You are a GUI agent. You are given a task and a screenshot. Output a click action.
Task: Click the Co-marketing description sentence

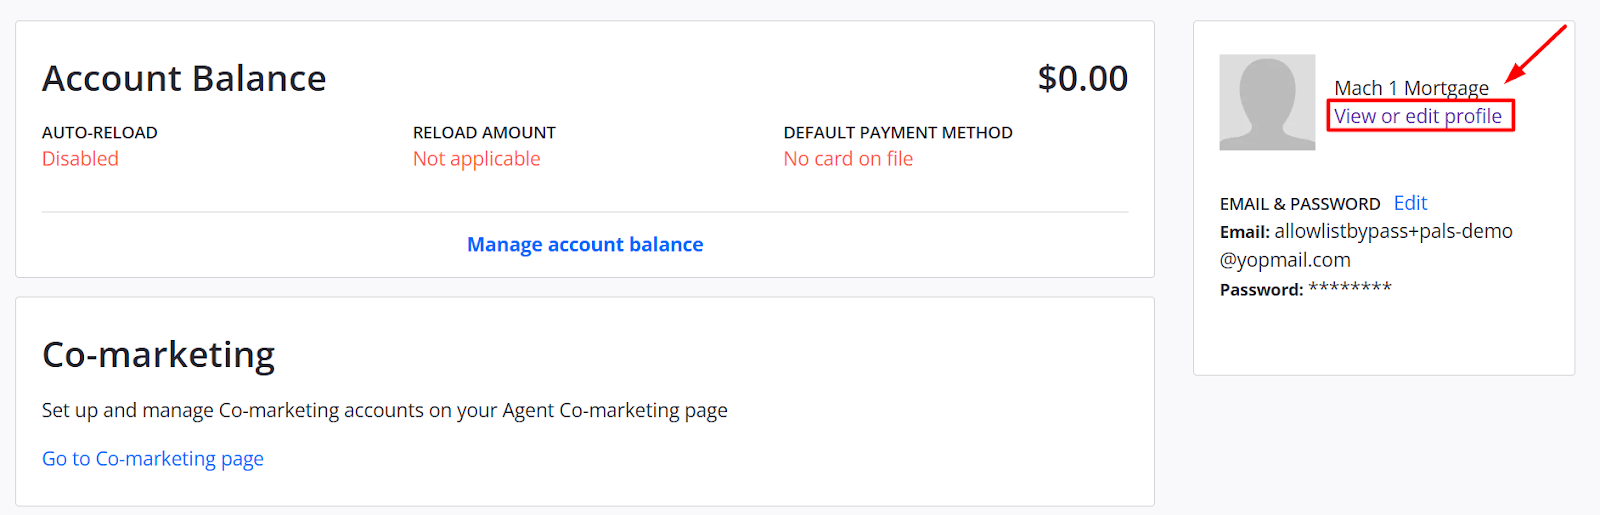pos(385,411)
